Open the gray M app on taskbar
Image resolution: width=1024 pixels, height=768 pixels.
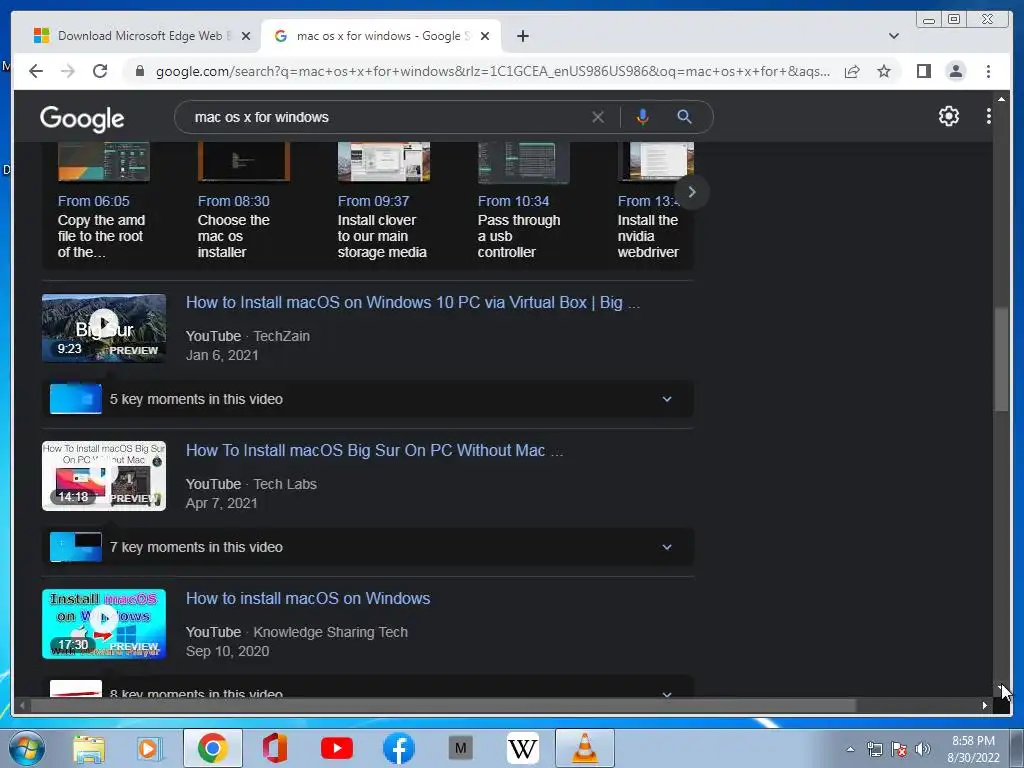tap(460, 748)
